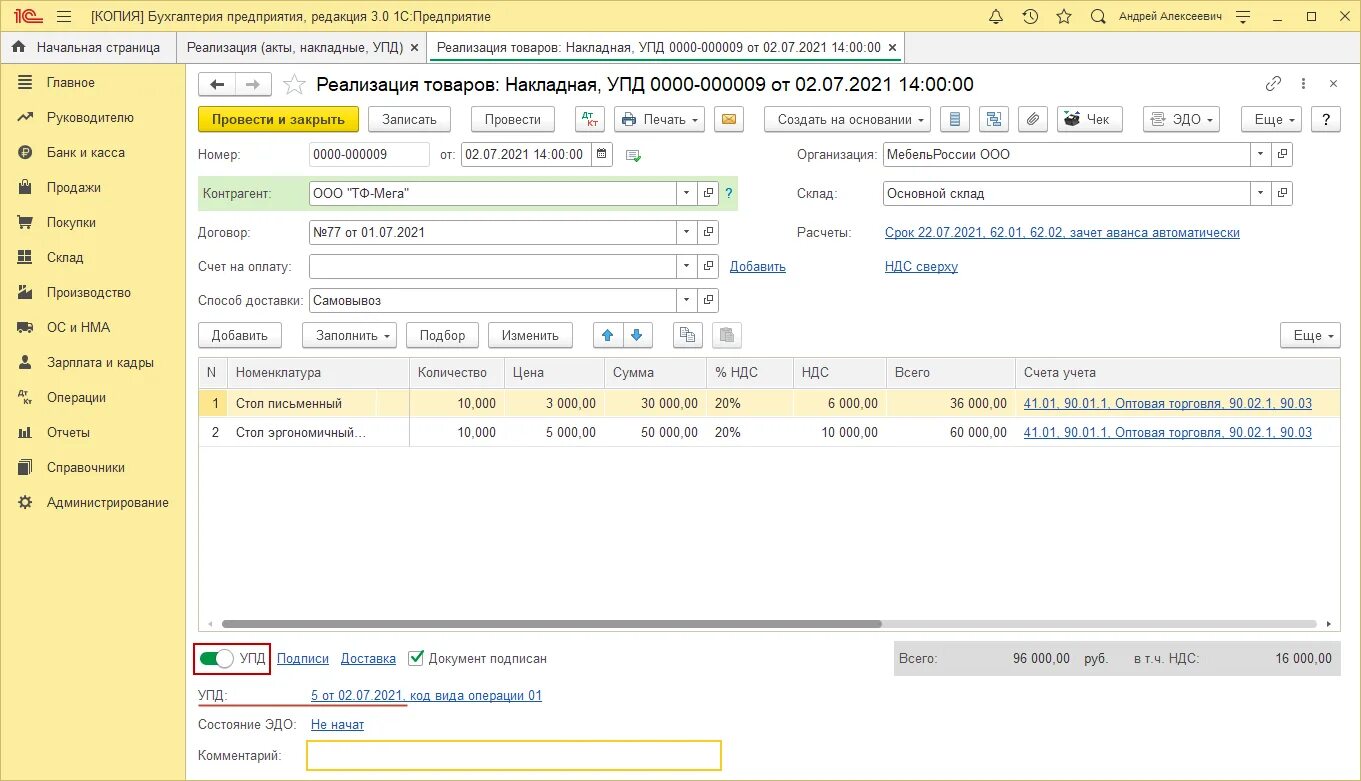
Task: Open notifications bell icon
Action: [x=996, y=16]
